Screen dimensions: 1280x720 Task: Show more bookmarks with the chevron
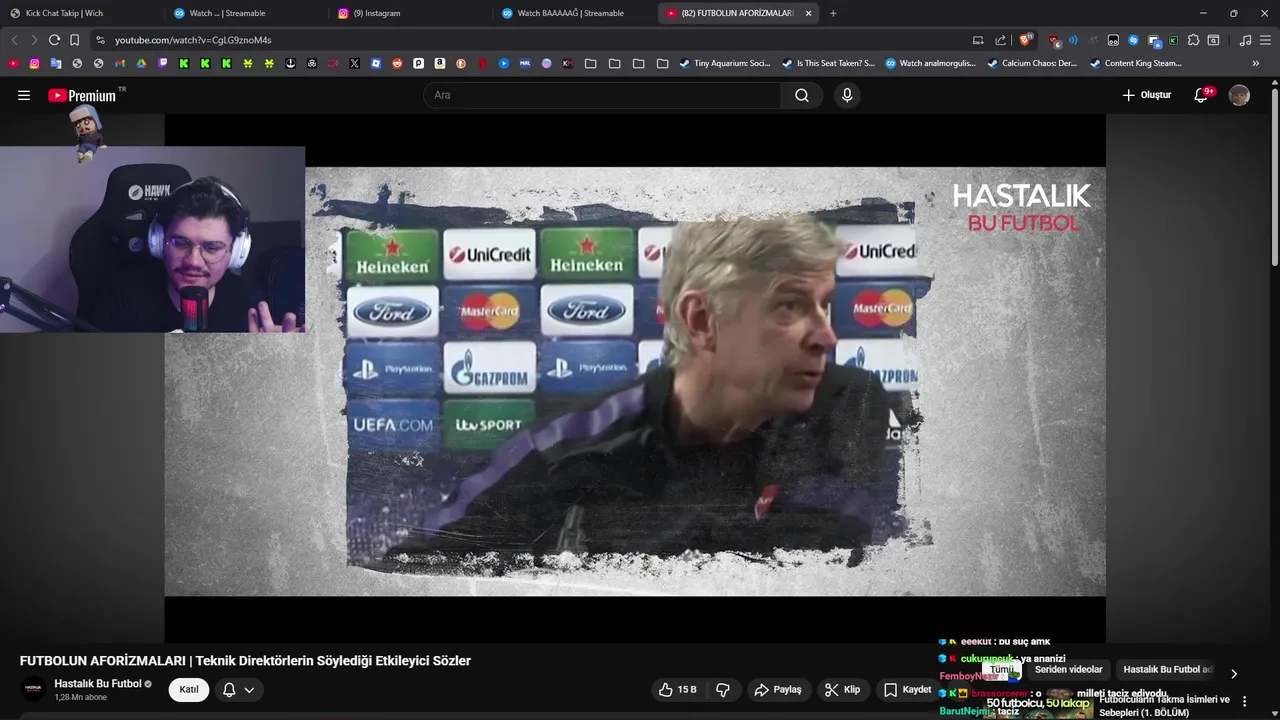pos(1256,63)
